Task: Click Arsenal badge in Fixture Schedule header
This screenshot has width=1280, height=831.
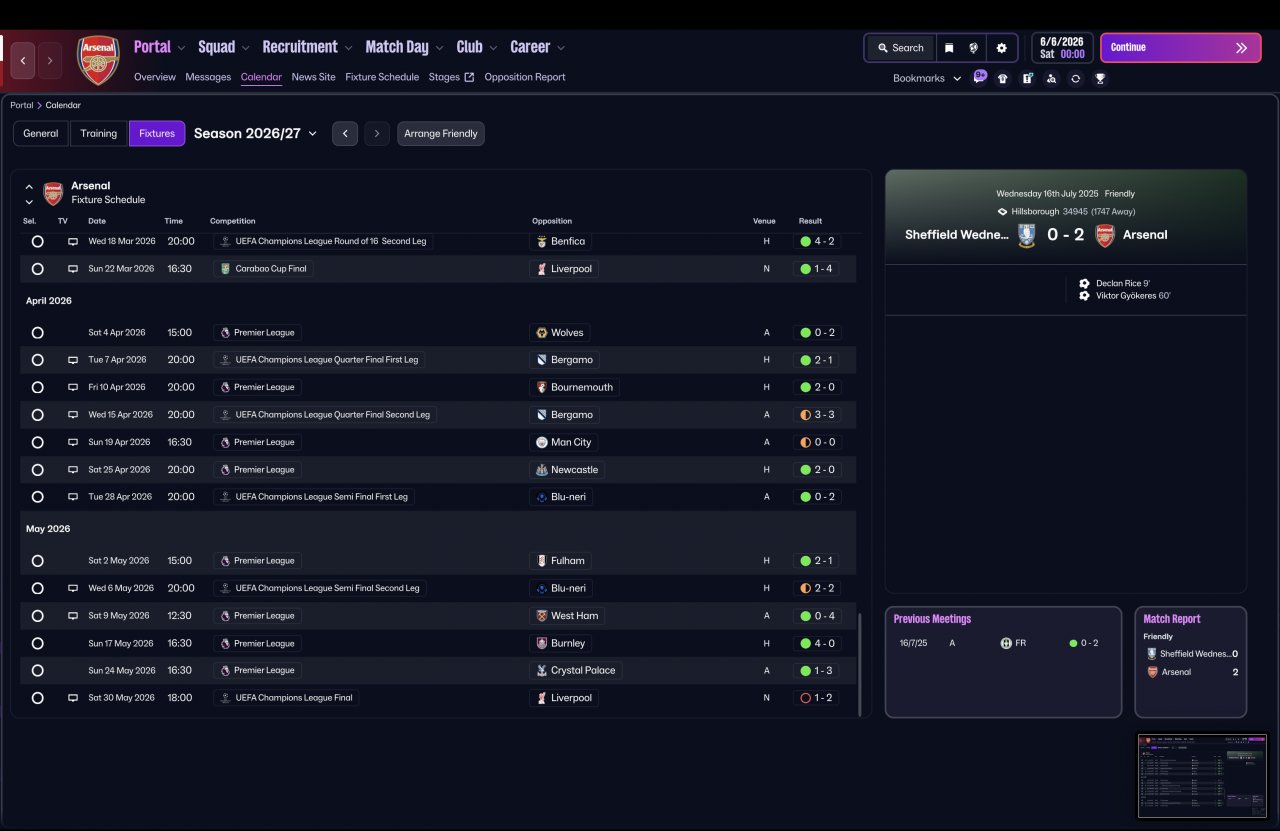Action: pos(53,193)
